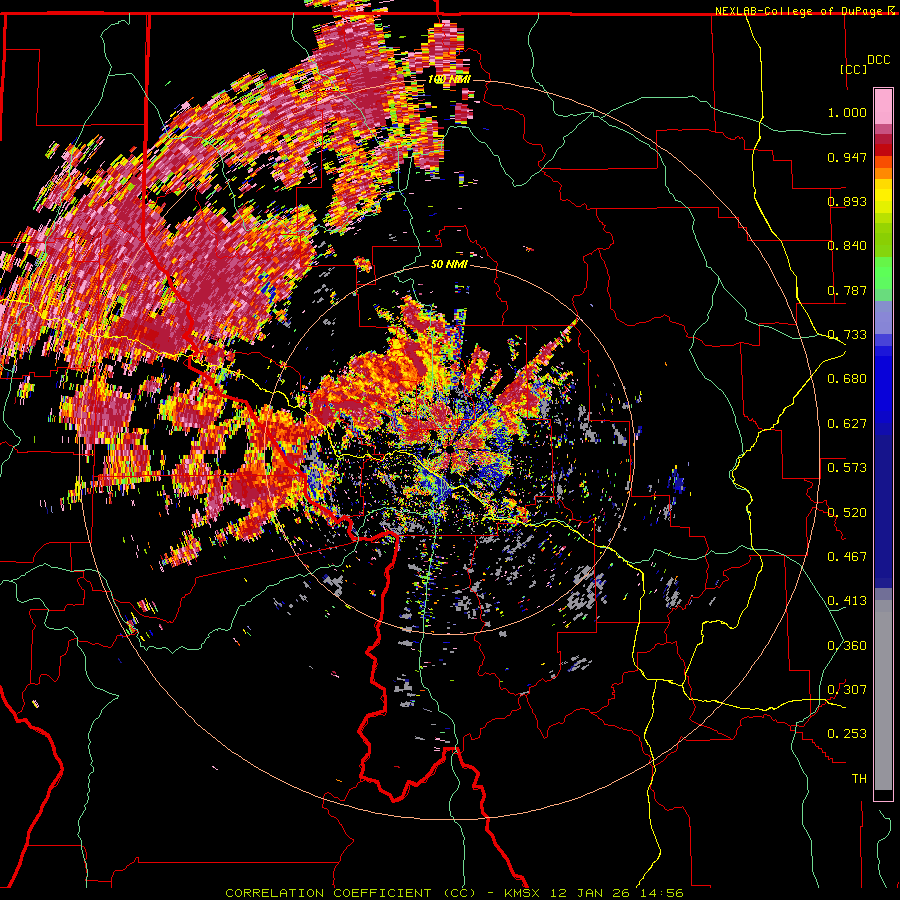This screenshot has height=900, width=900.
Task: Click the [CC] product label near the legend
Action: point(854,69)
